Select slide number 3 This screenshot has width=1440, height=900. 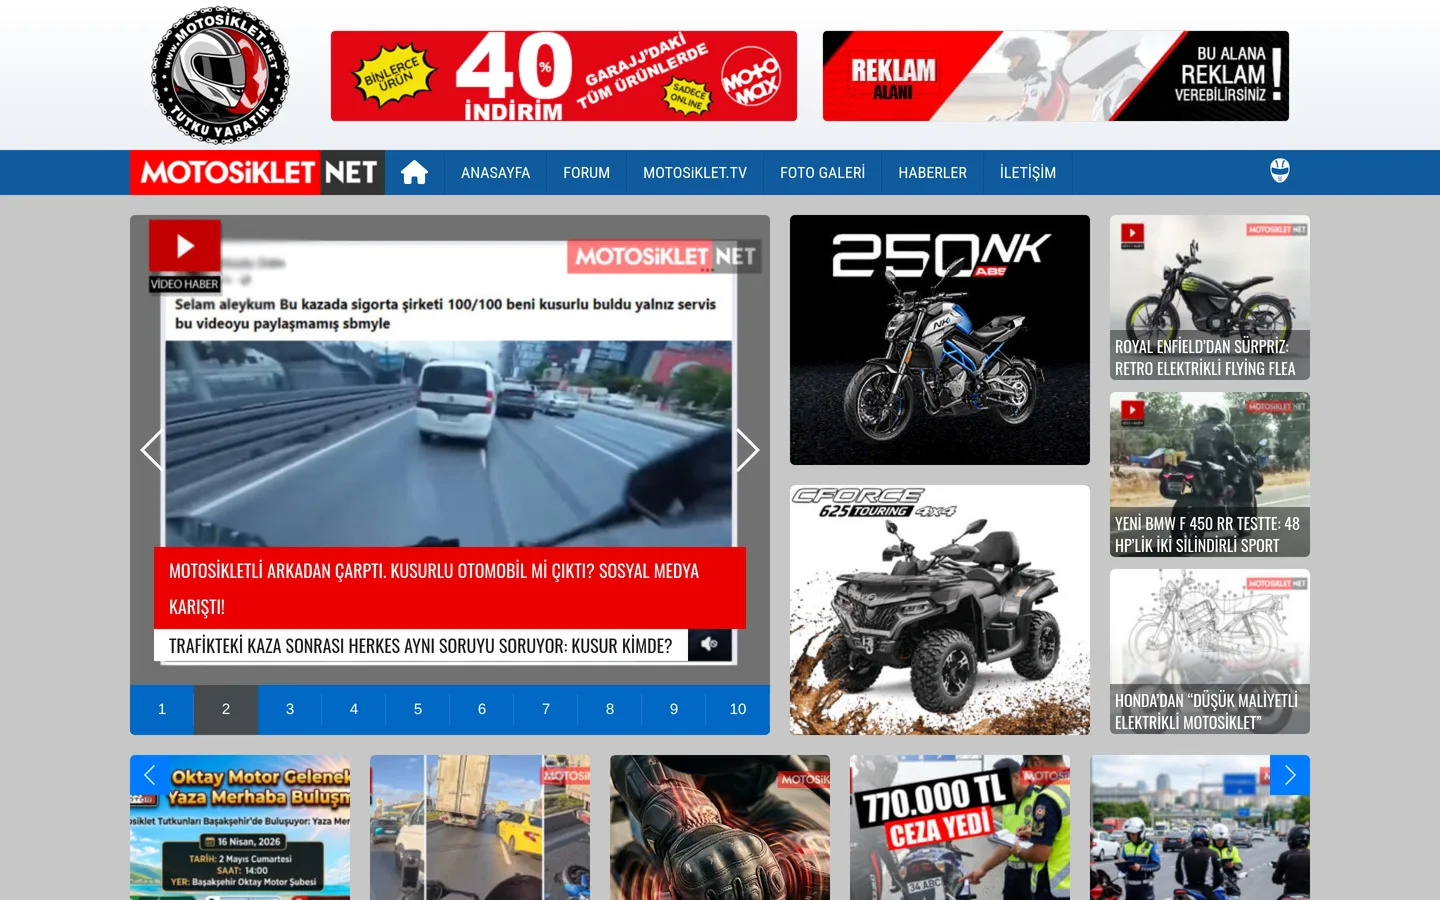[290, 709]
